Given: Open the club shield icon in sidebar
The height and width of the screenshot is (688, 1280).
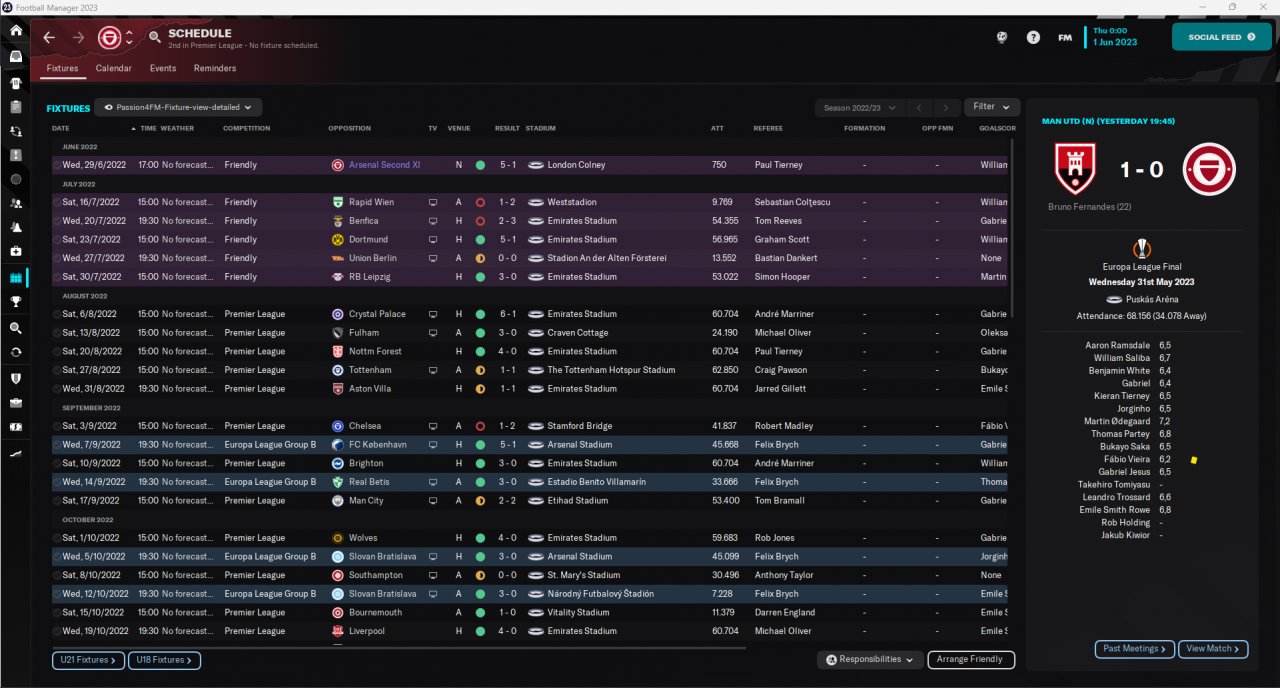Looking at the screenshot, I should [x=15, y=379].
